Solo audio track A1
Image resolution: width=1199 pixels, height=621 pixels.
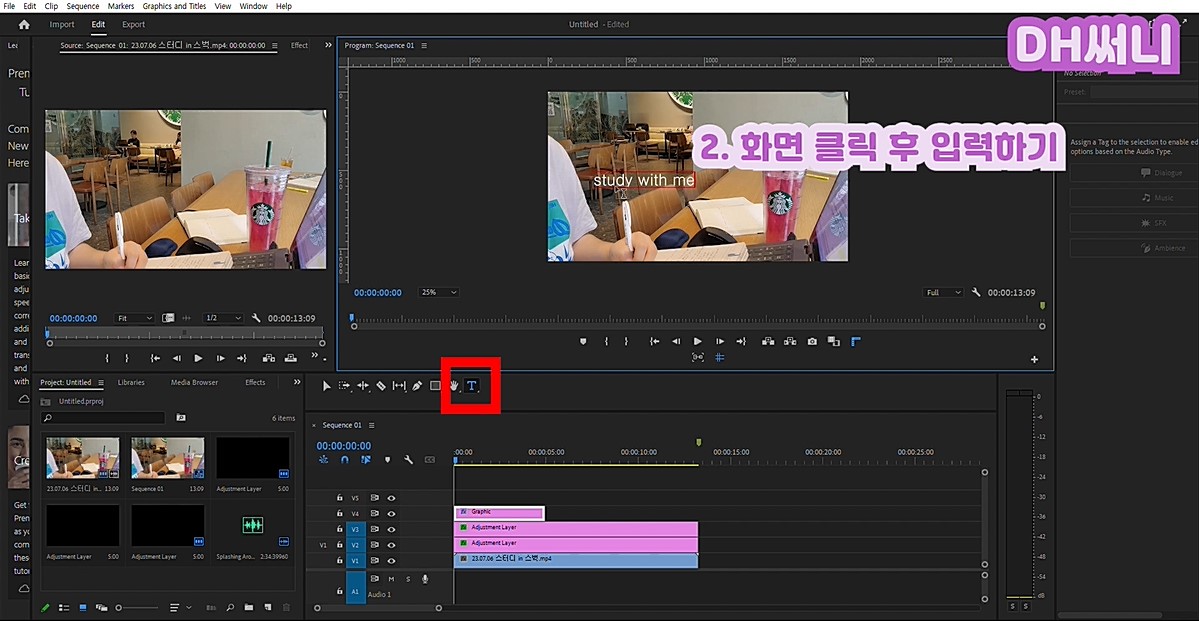[x=408, y=579]
